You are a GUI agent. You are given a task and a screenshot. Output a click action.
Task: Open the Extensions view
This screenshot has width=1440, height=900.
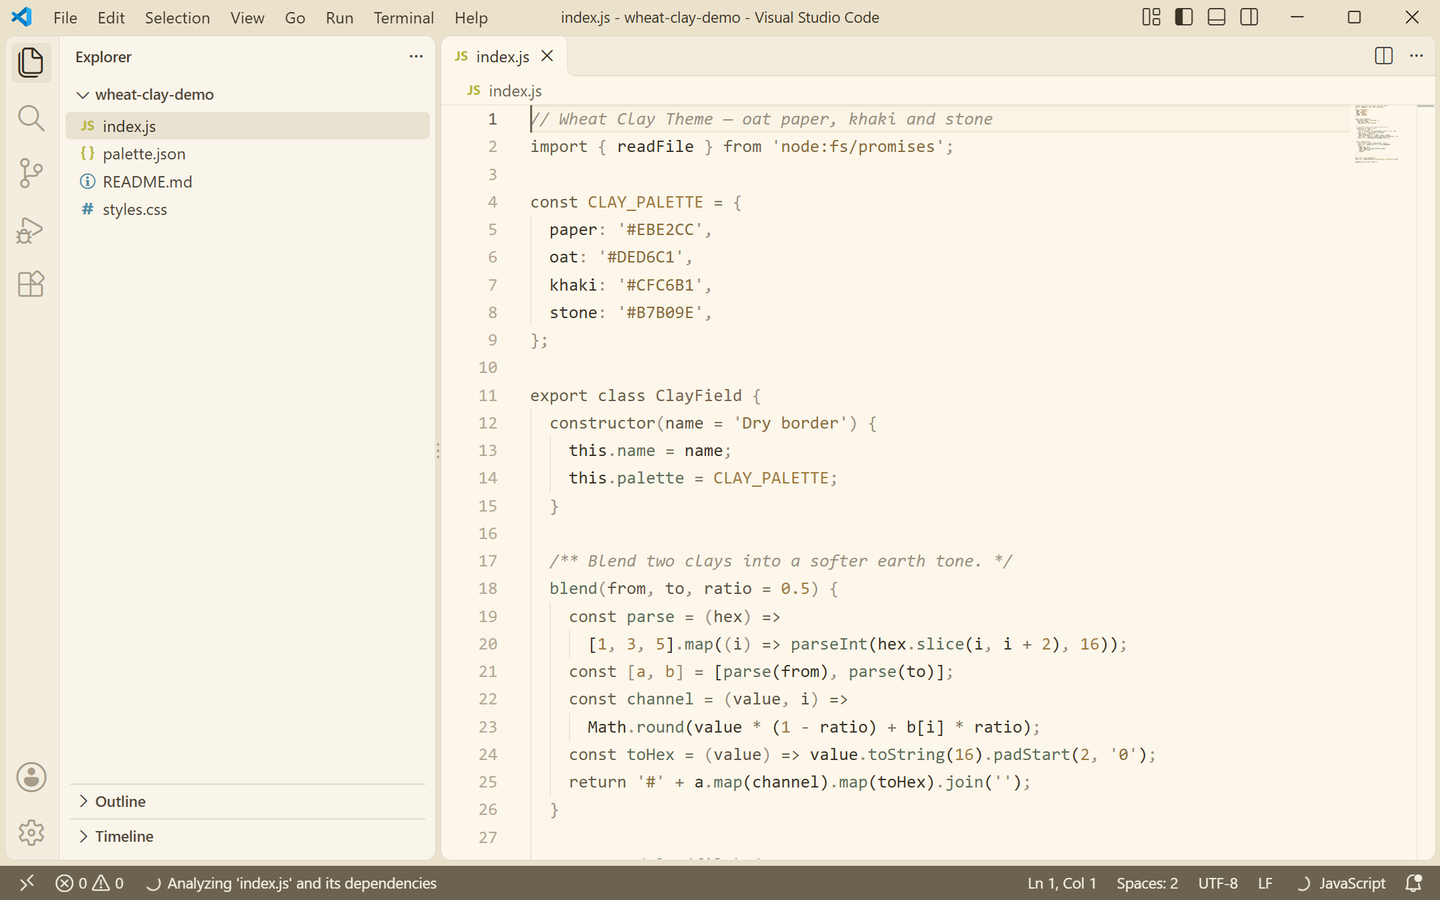point(31,284)
